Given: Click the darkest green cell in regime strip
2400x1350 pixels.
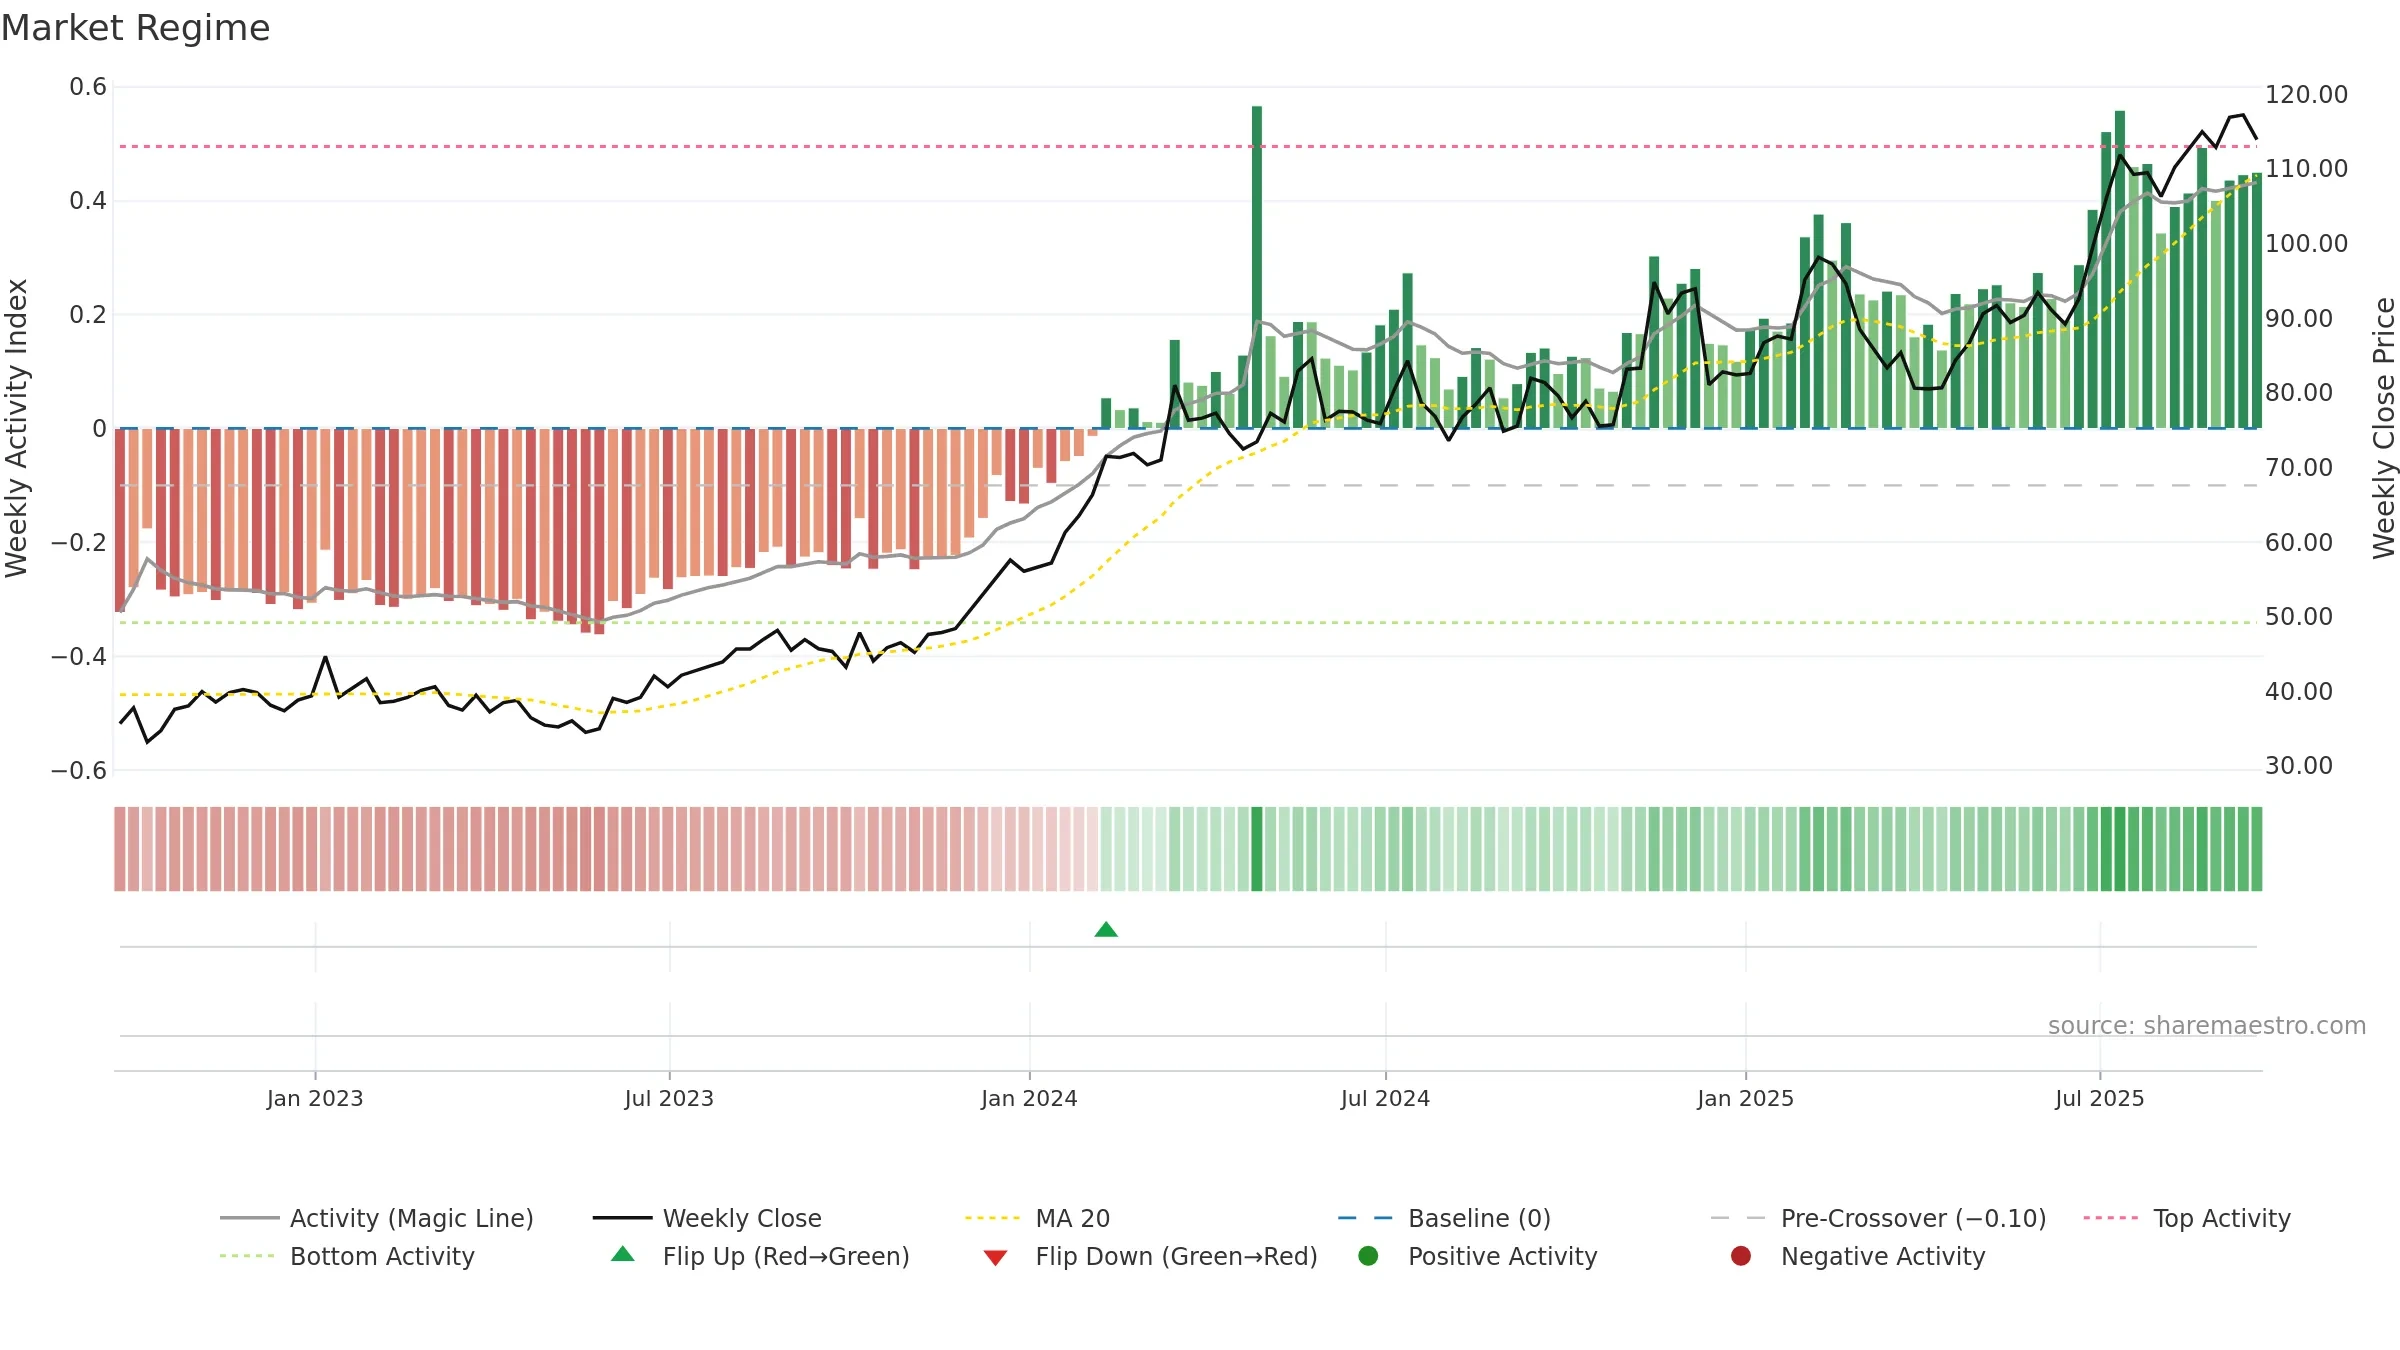Looking at the screenshot, I should point(1257,849).
